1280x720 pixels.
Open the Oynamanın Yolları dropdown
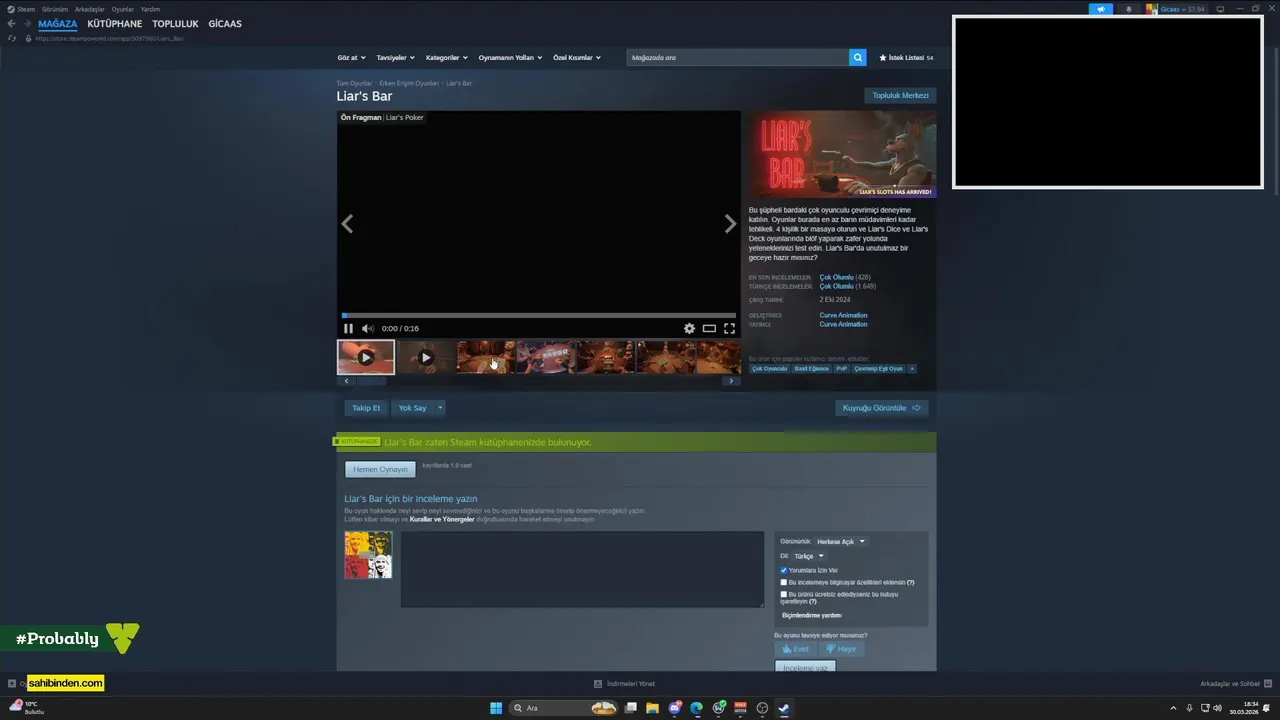tap(510, 58)
